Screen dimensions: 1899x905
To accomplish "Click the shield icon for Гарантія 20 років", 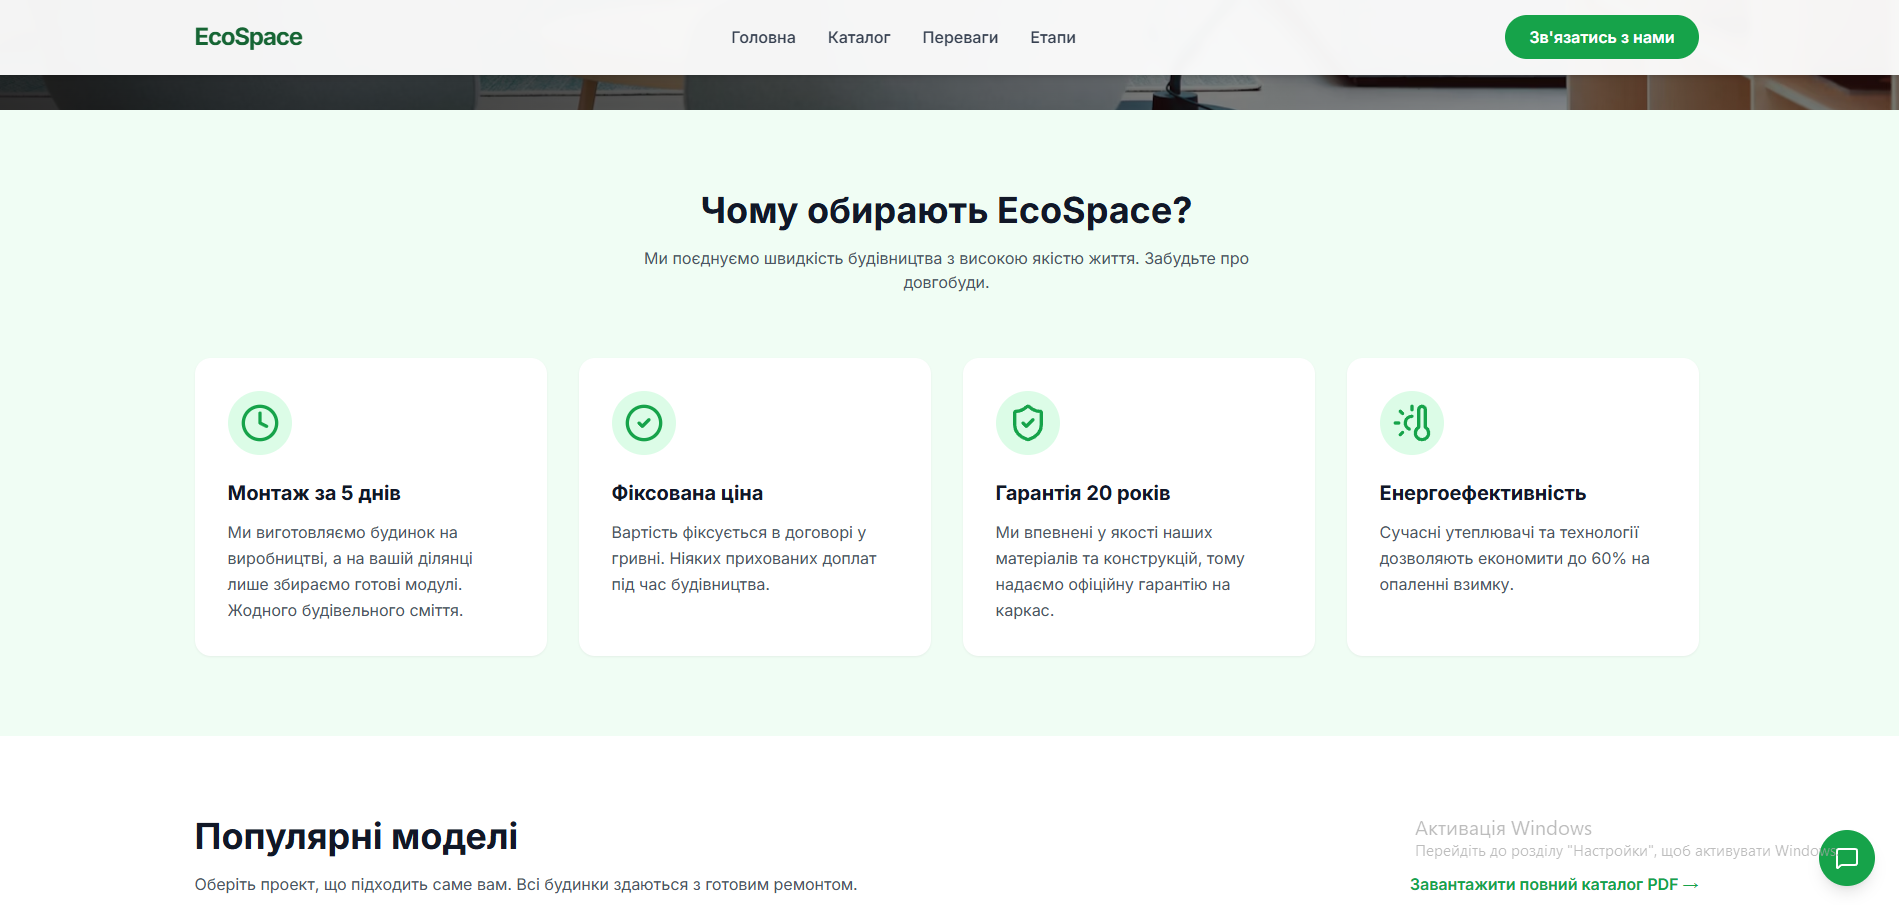I will tap(1028, 423).
